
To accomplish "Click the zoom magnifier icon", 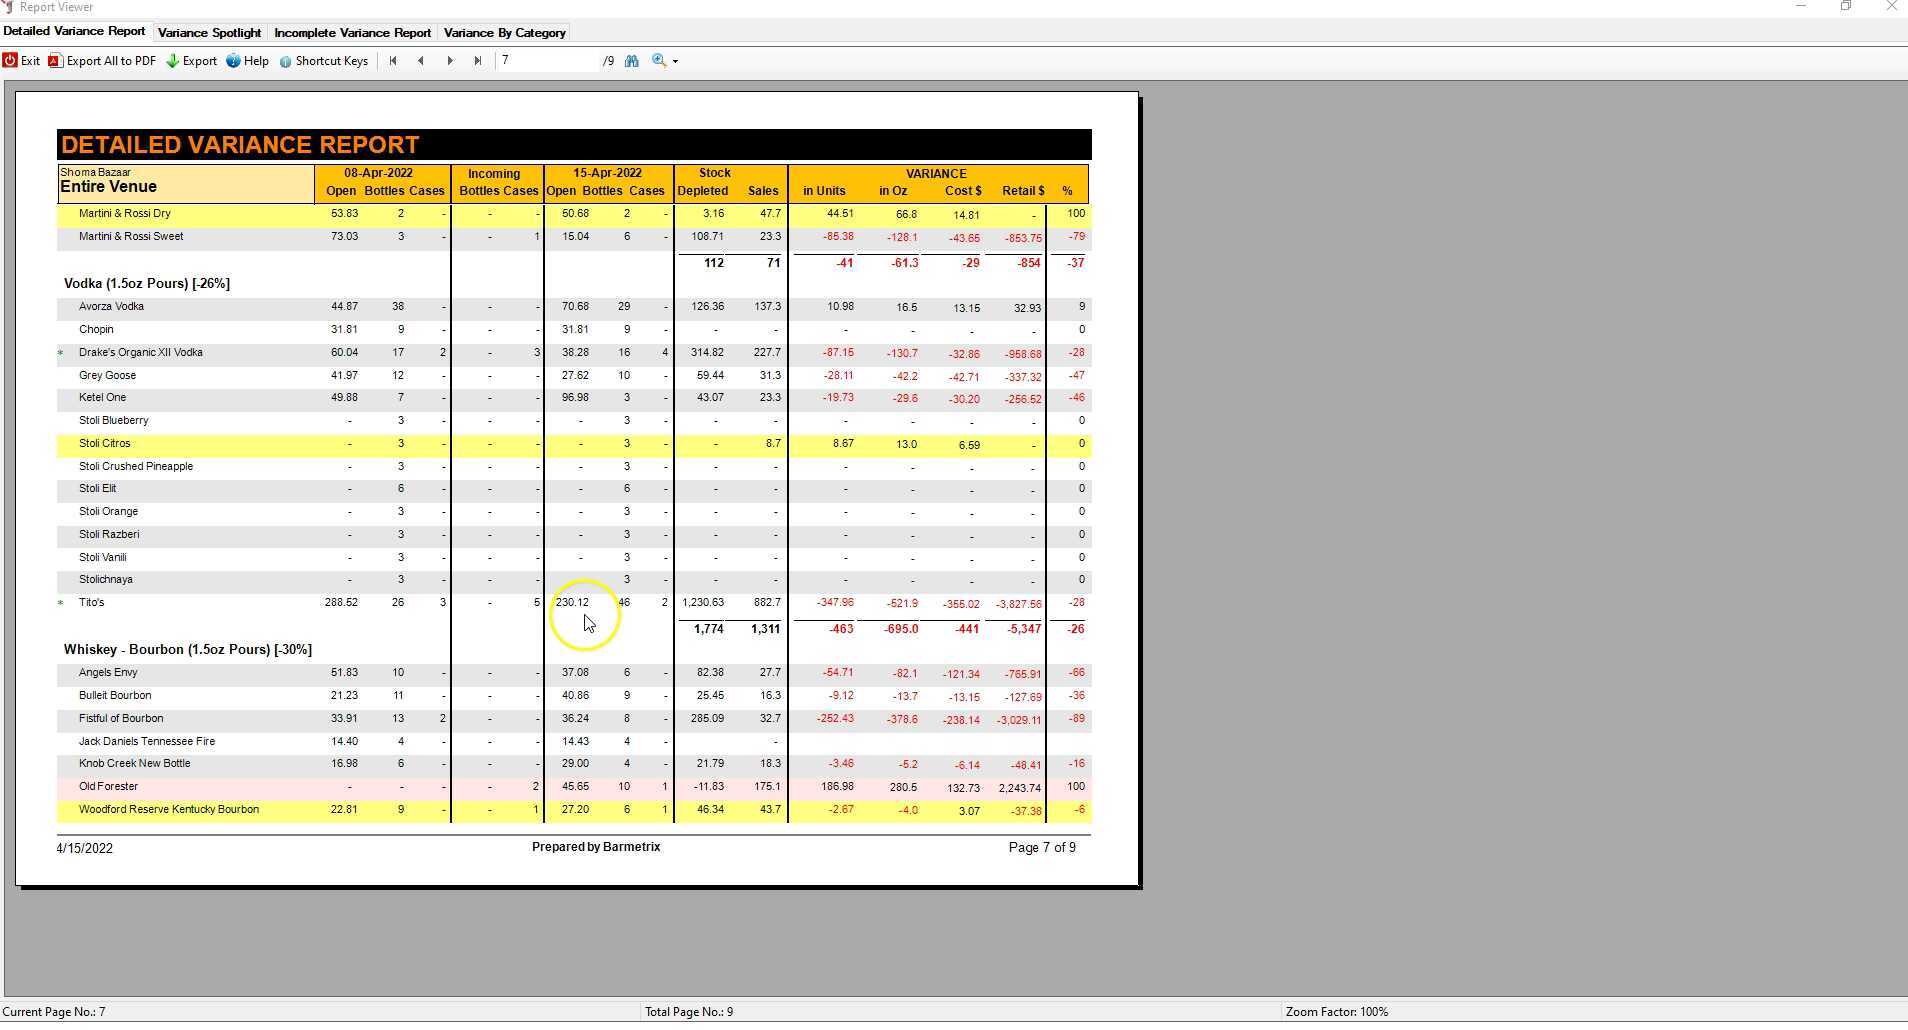I will pos(656,60).
